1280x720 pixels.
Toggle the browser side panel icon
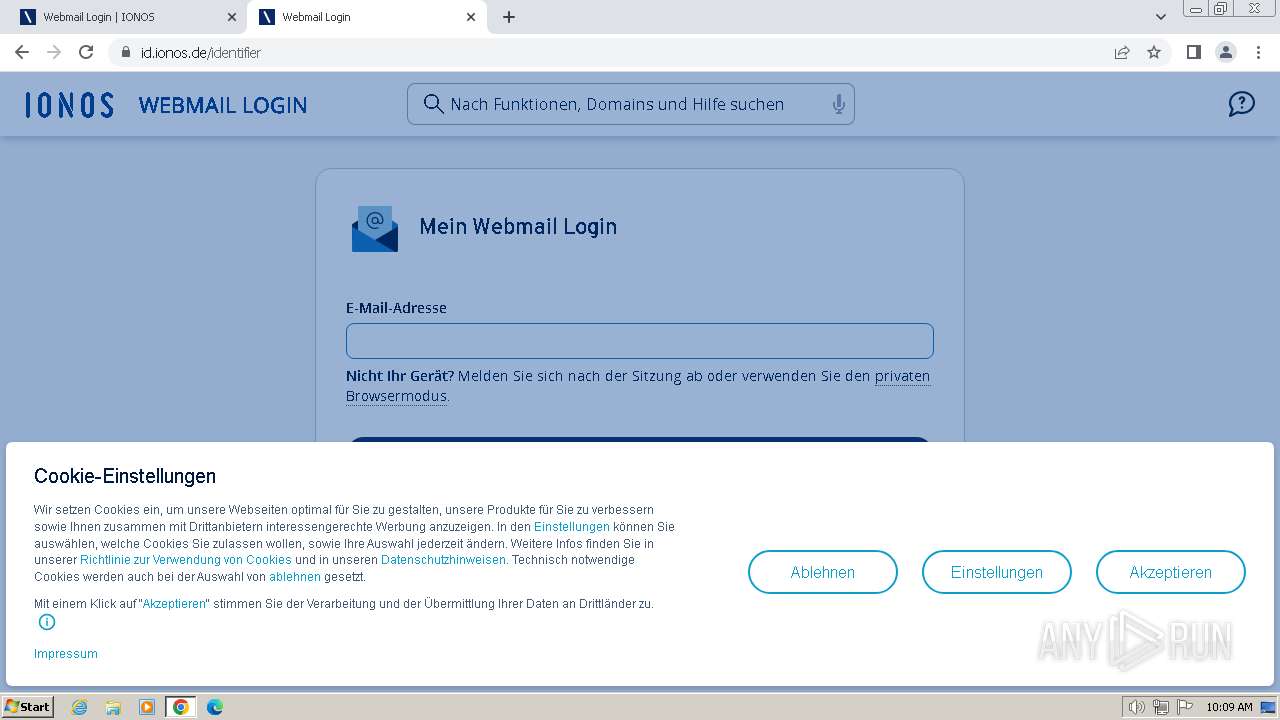click(x=1193, y=52)
